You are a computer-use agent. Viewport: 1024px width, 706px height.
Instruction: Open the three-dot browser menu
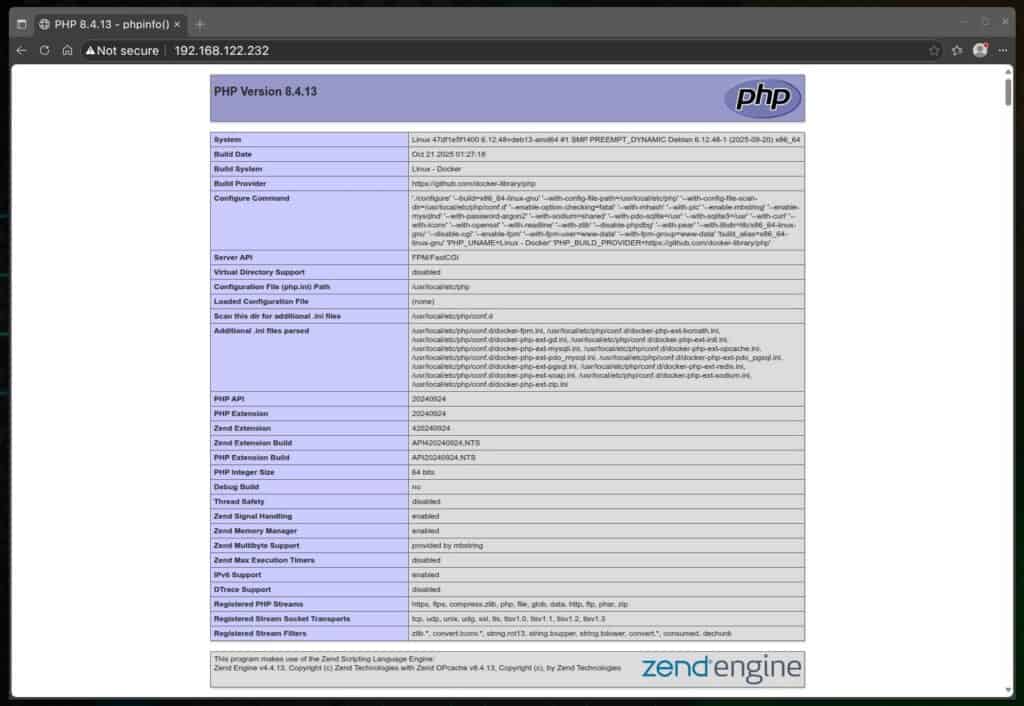(x=1003, y=50)
